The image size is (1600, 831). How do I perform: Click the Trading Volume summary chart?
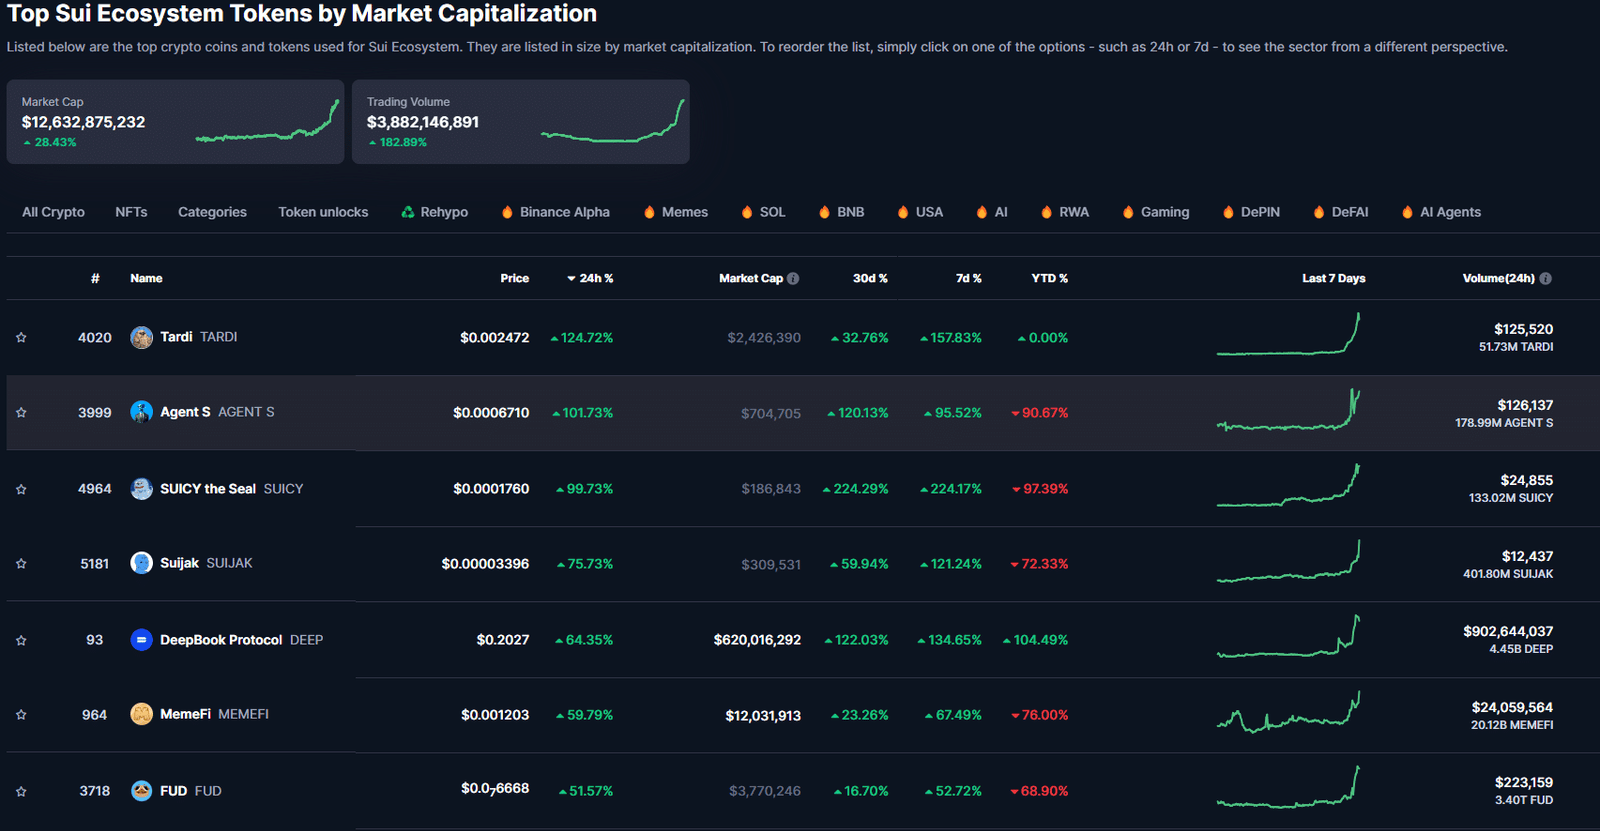[x=612, y=122]
